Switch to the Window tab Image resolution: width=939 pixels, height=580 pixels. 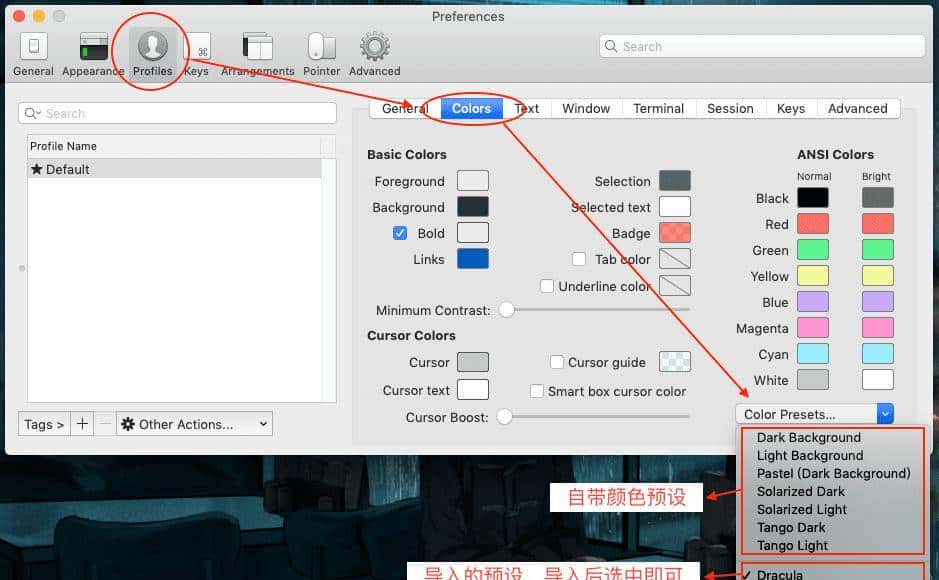pyautogui.click(x=586, y=108)
